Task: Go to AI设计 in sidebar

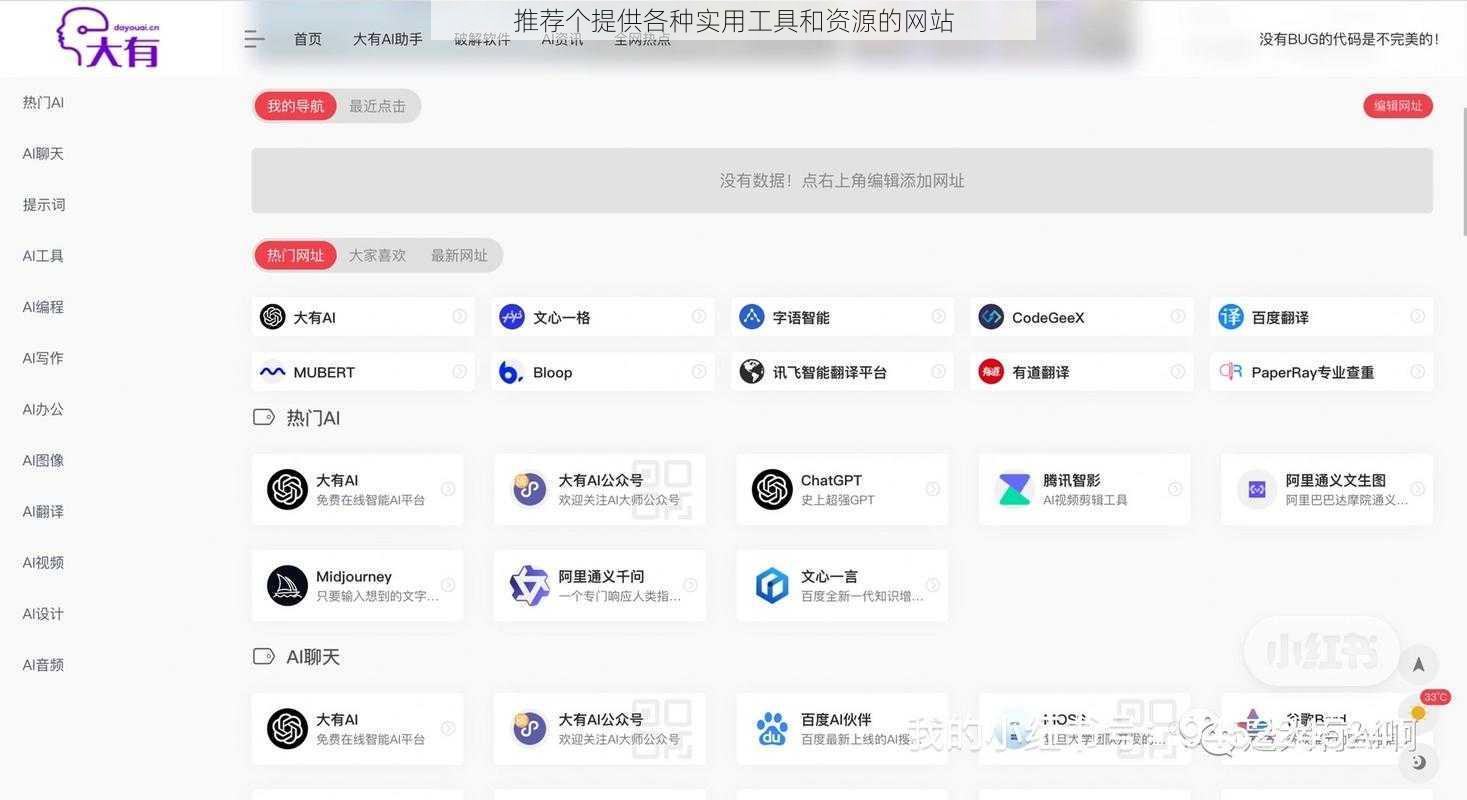Action: [x=43, y=613]
